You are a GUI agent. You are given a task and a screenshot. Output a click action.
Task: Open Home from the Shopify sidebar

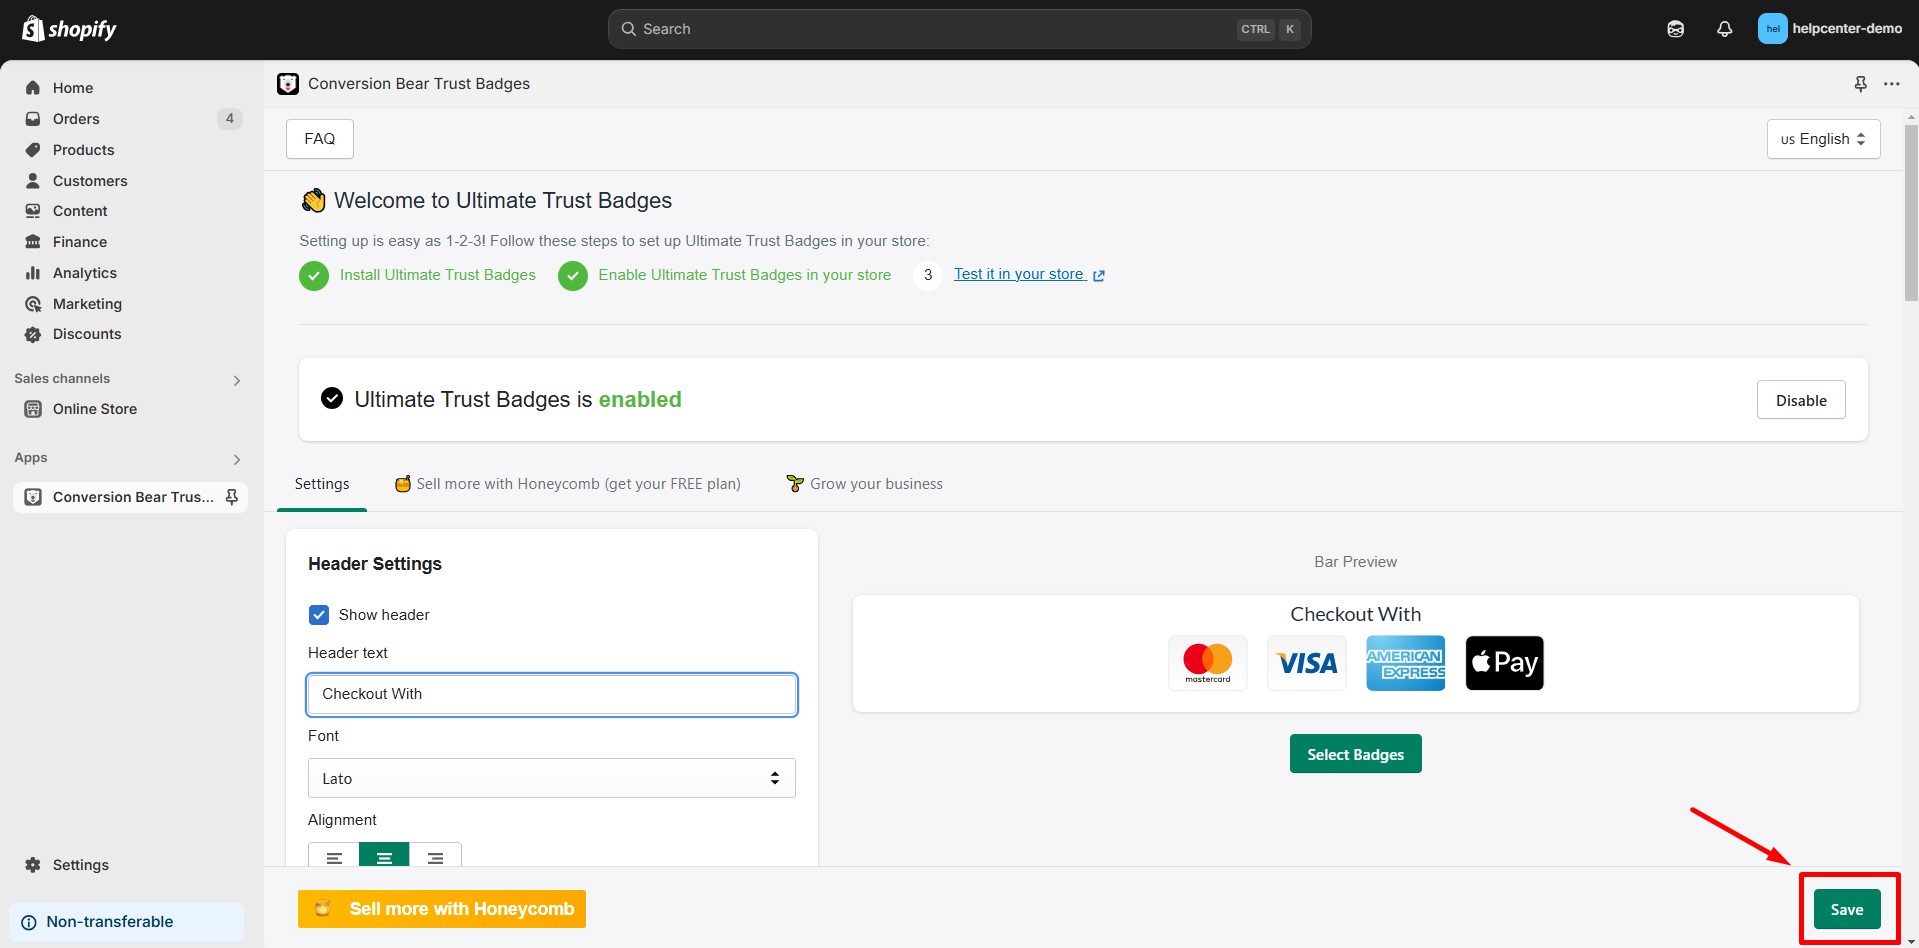point(71,87)
